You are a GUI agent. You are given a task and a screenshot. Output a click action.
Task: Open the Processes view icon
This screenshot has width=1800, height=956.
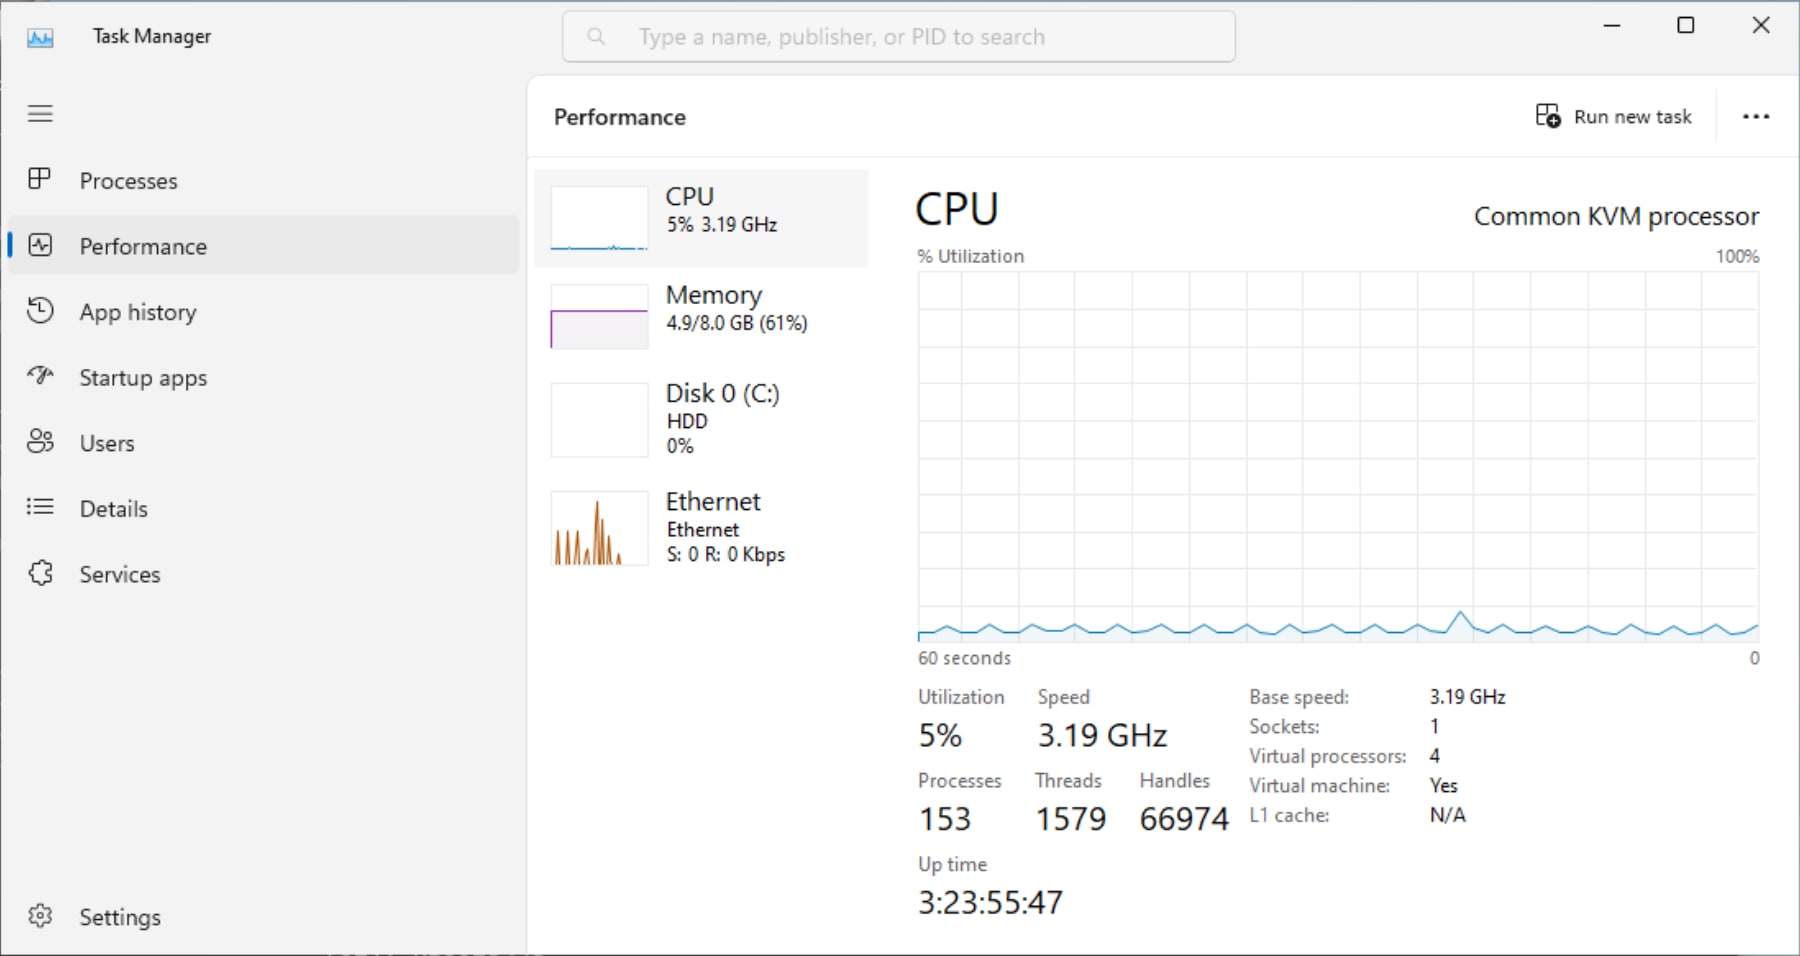click(40, 180)
